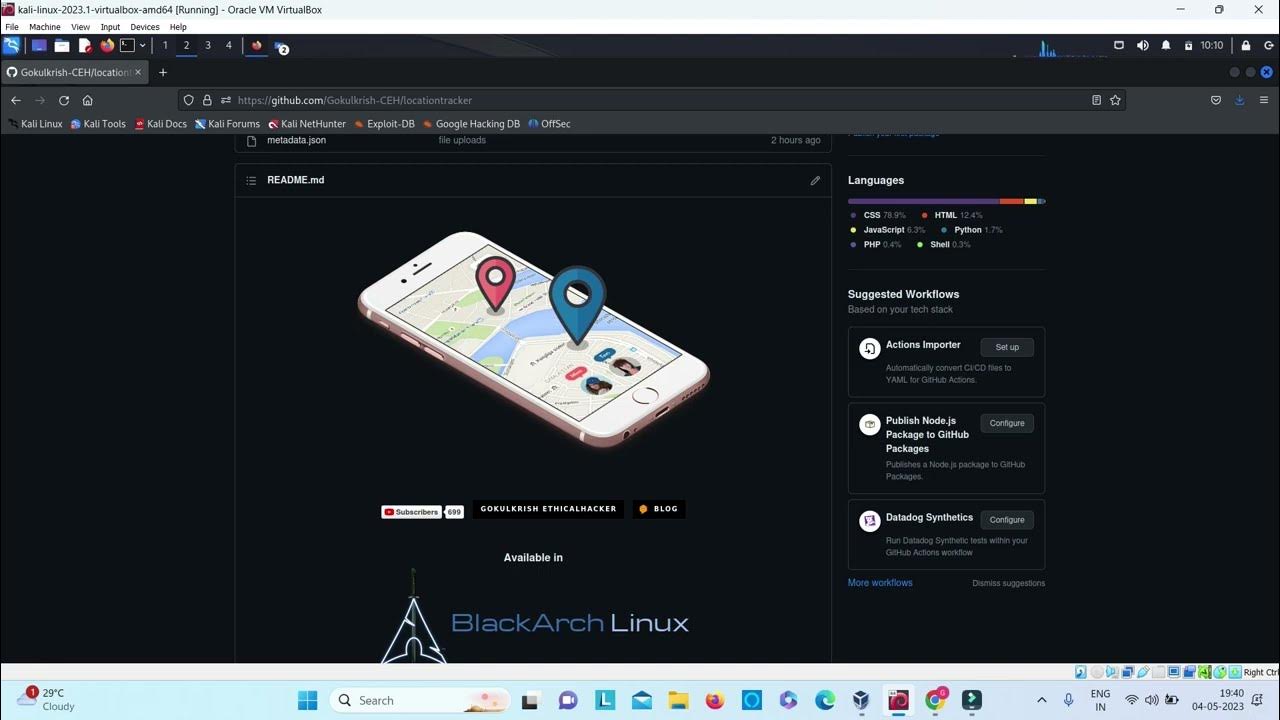The height and width of the screenshot is (720, 1280).
Task: Open the VirtualBox Devices menu
Action: click(x=145, y=27)
